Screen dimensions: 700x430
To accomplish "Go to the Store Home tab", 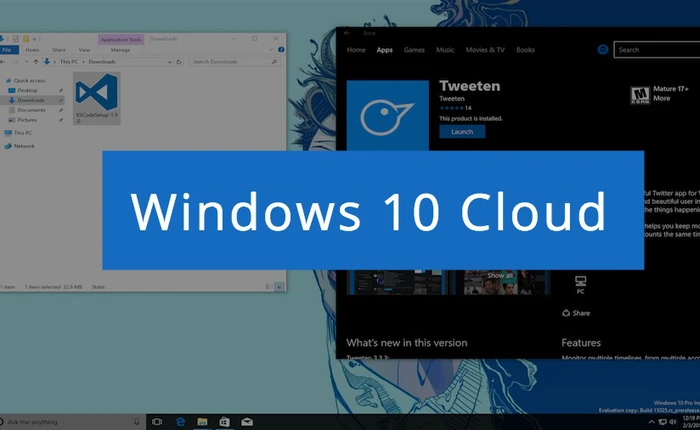I will (356, 50).
